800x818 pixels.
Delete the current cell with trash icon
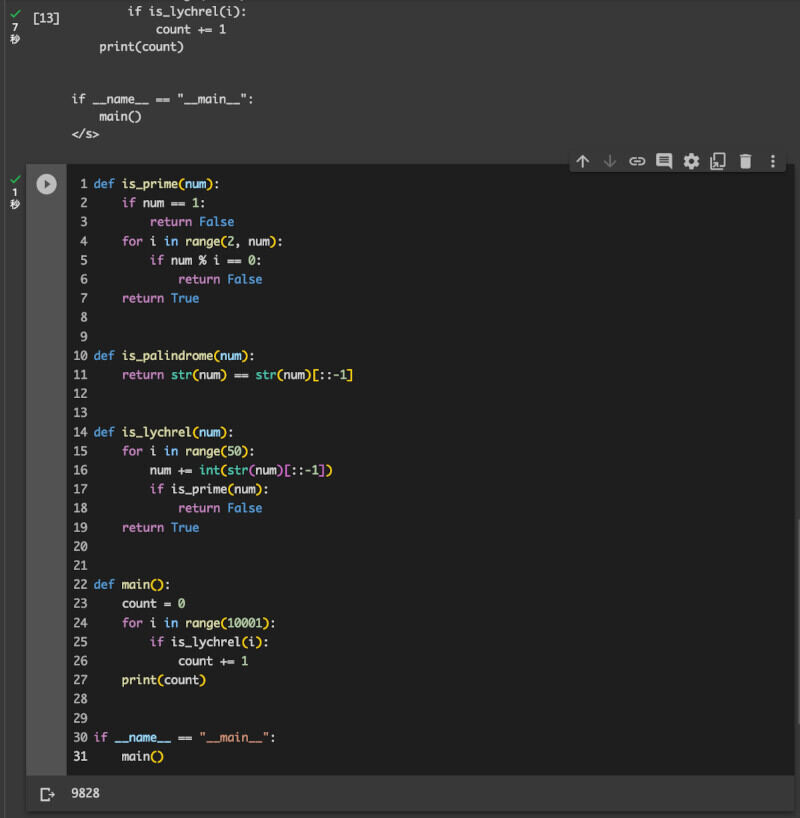click(x=745, y=161)
